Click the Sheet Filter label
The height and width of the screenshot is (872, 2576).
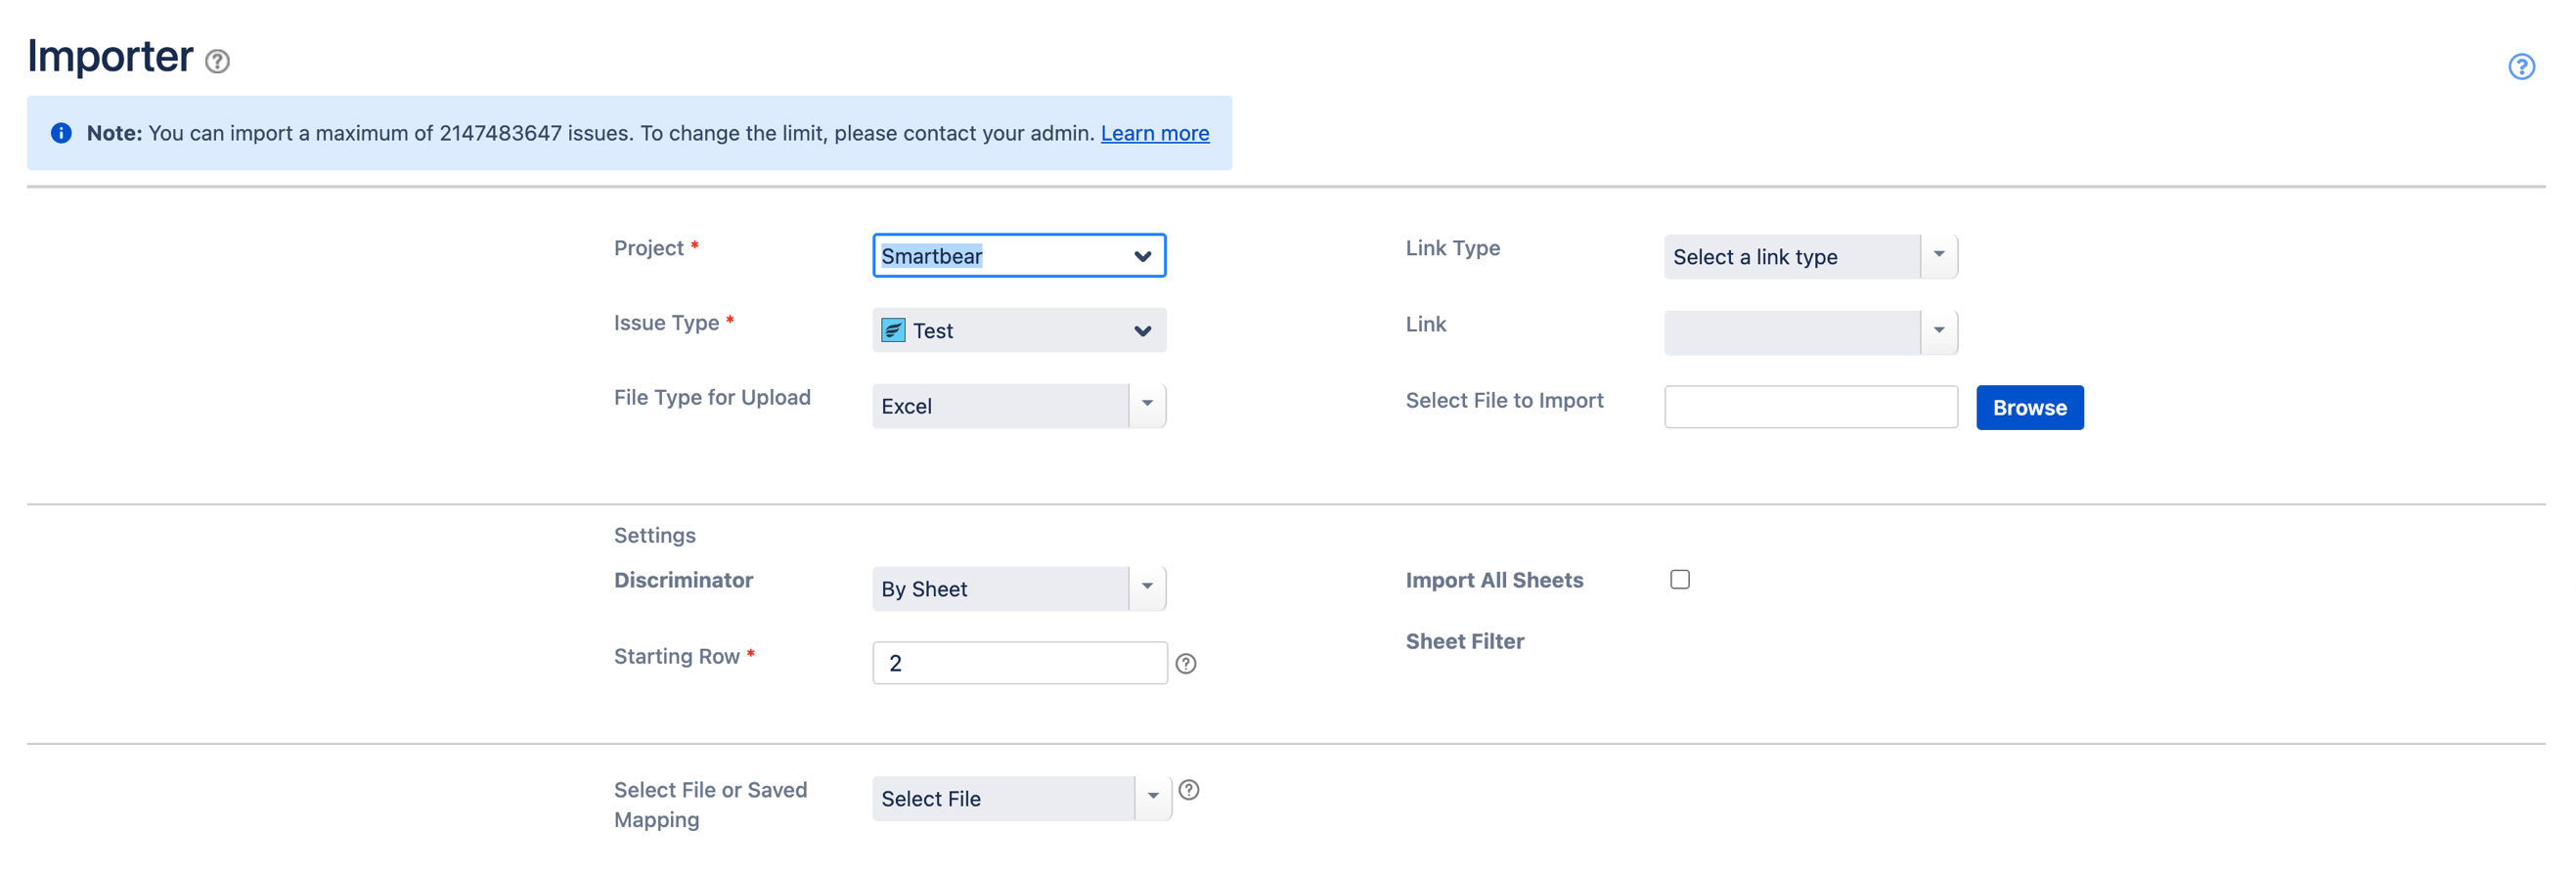click(1464, 641)
